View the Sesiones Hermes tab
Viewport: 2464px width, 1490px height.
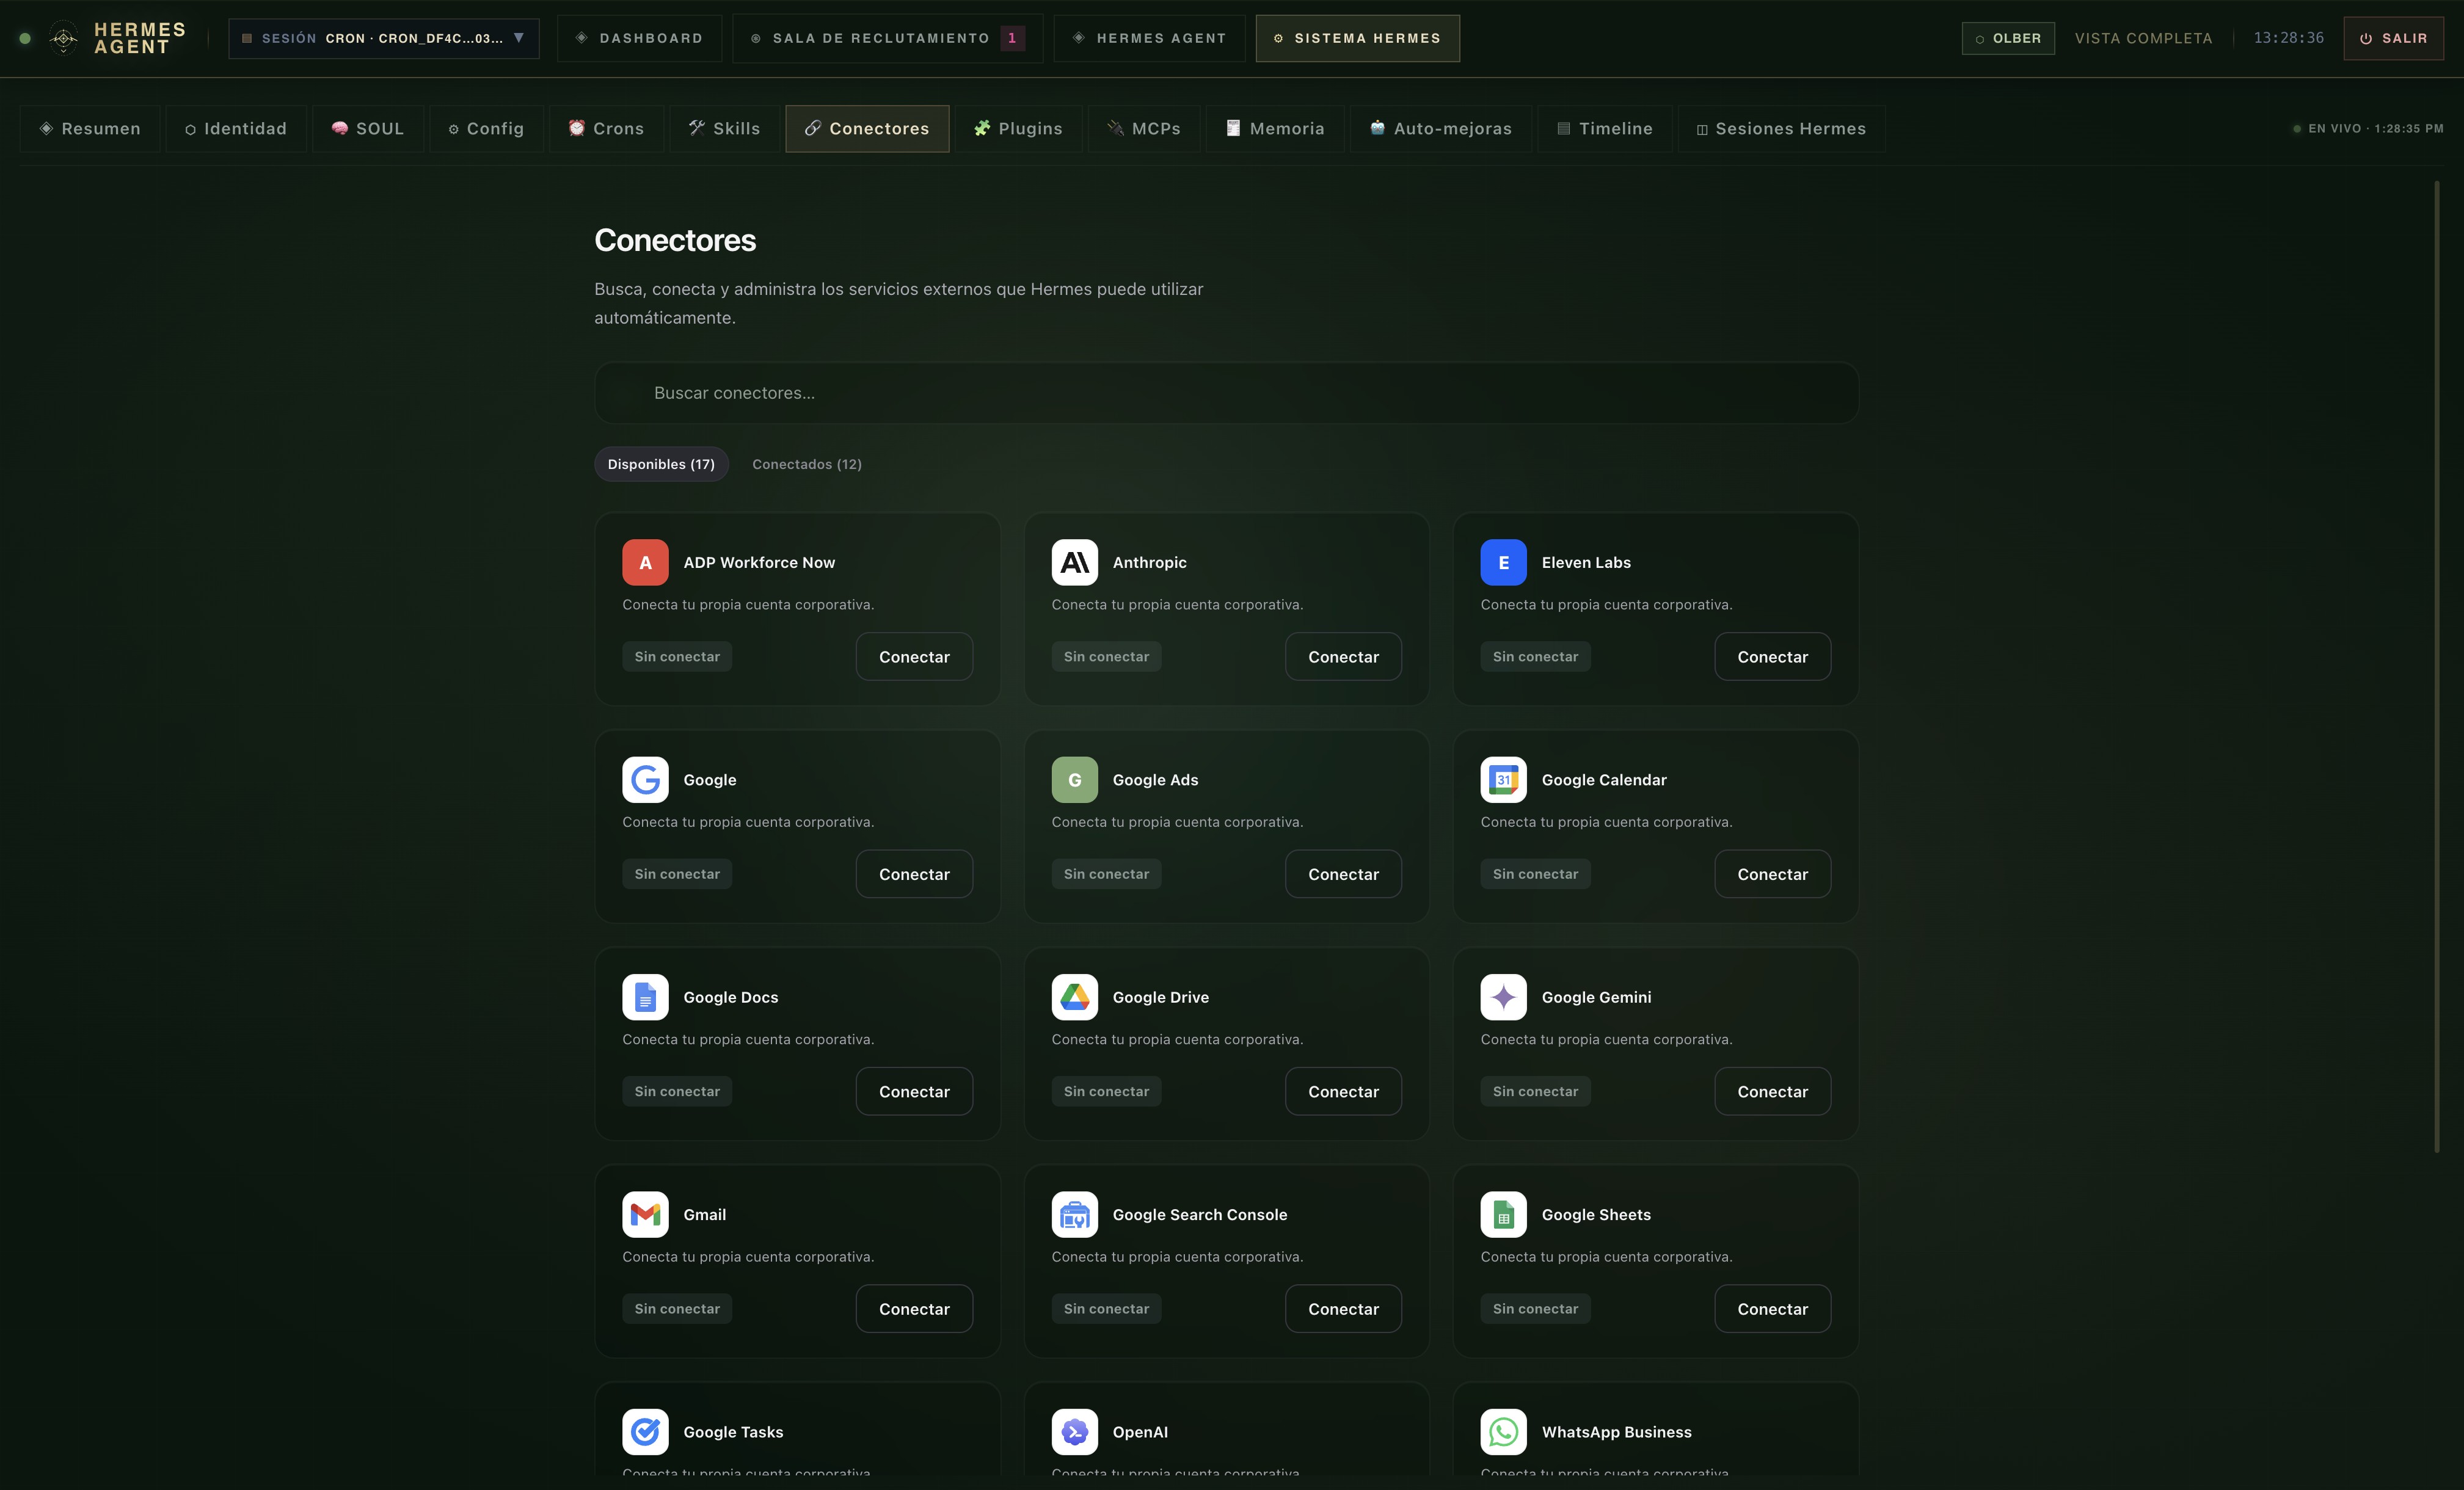click(1781, 128)
